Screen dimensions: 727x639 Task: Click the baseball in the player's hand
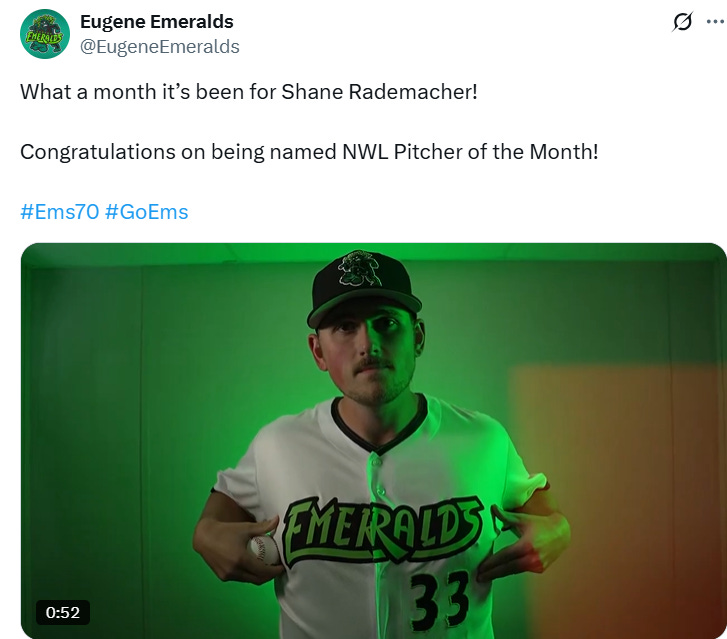click(264, 550)
